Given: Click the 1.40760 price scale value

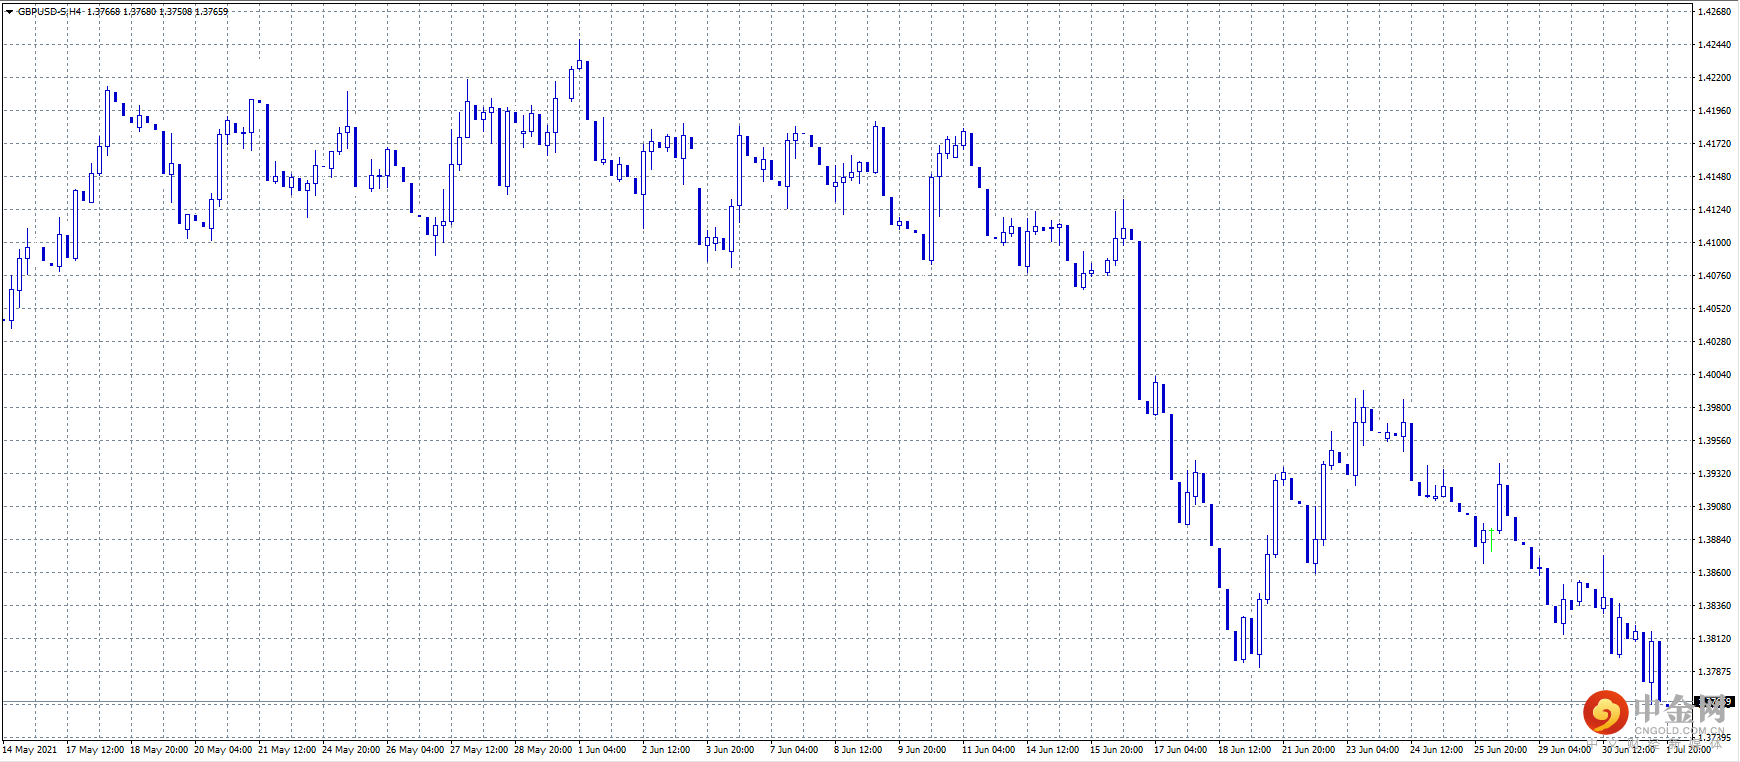Looking at the screenshot, I should pyautogui.click(x=1714, y=276).
